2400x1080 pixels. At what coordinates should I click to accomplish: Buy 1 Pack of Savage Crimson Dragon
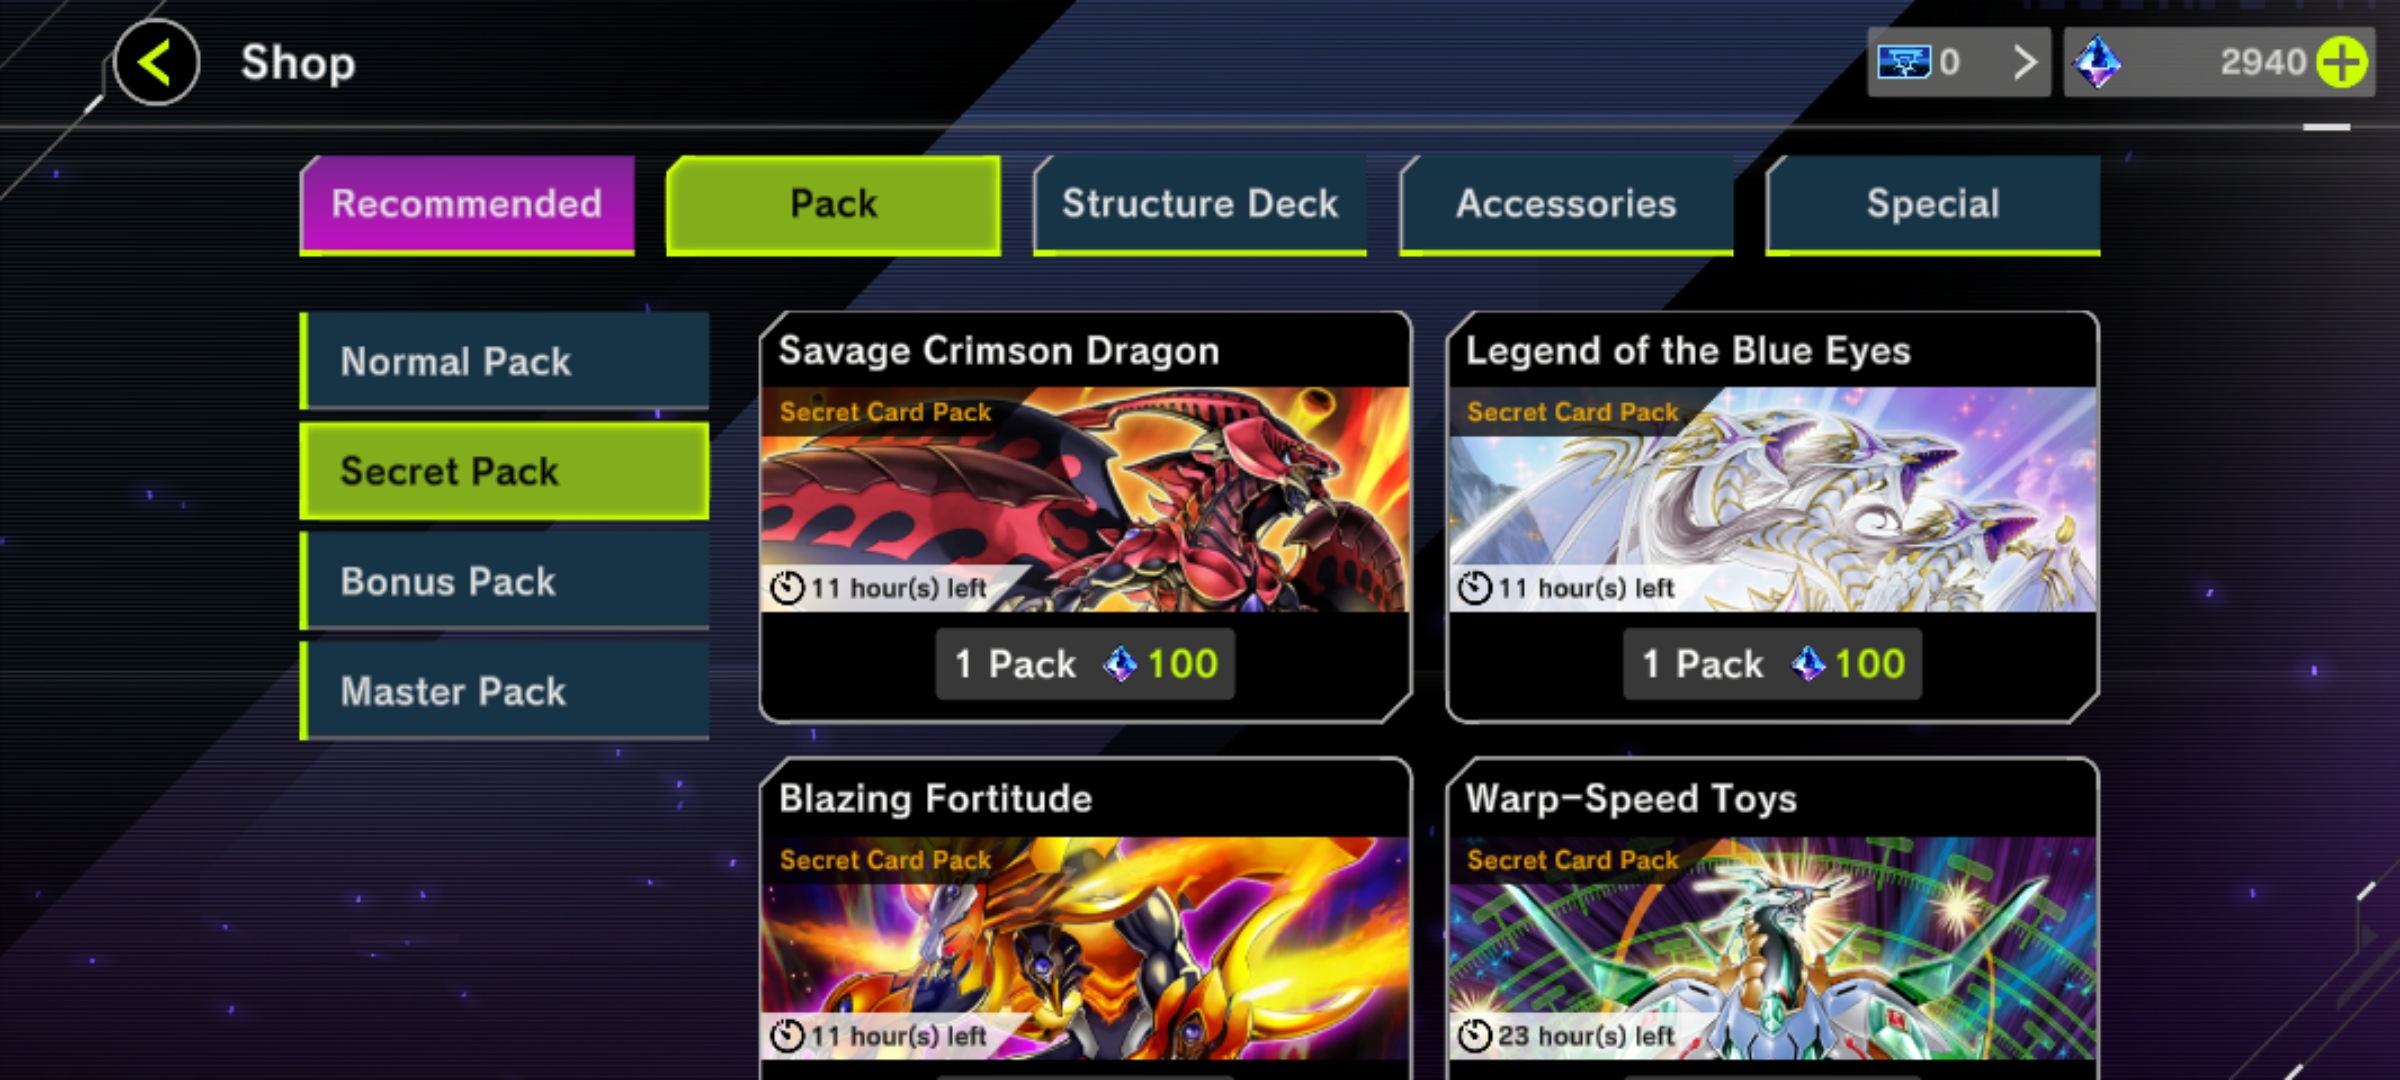1085,664
